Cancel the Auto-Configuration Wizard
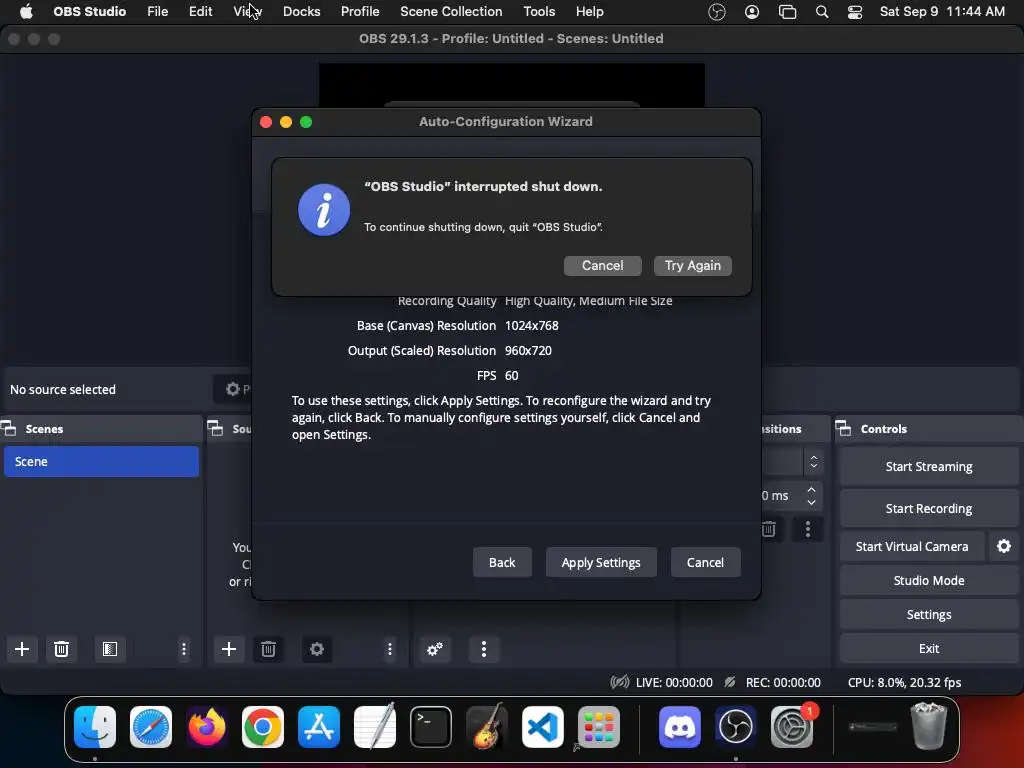Viewport: 1024px width, 768px height. tap(705, 562)
